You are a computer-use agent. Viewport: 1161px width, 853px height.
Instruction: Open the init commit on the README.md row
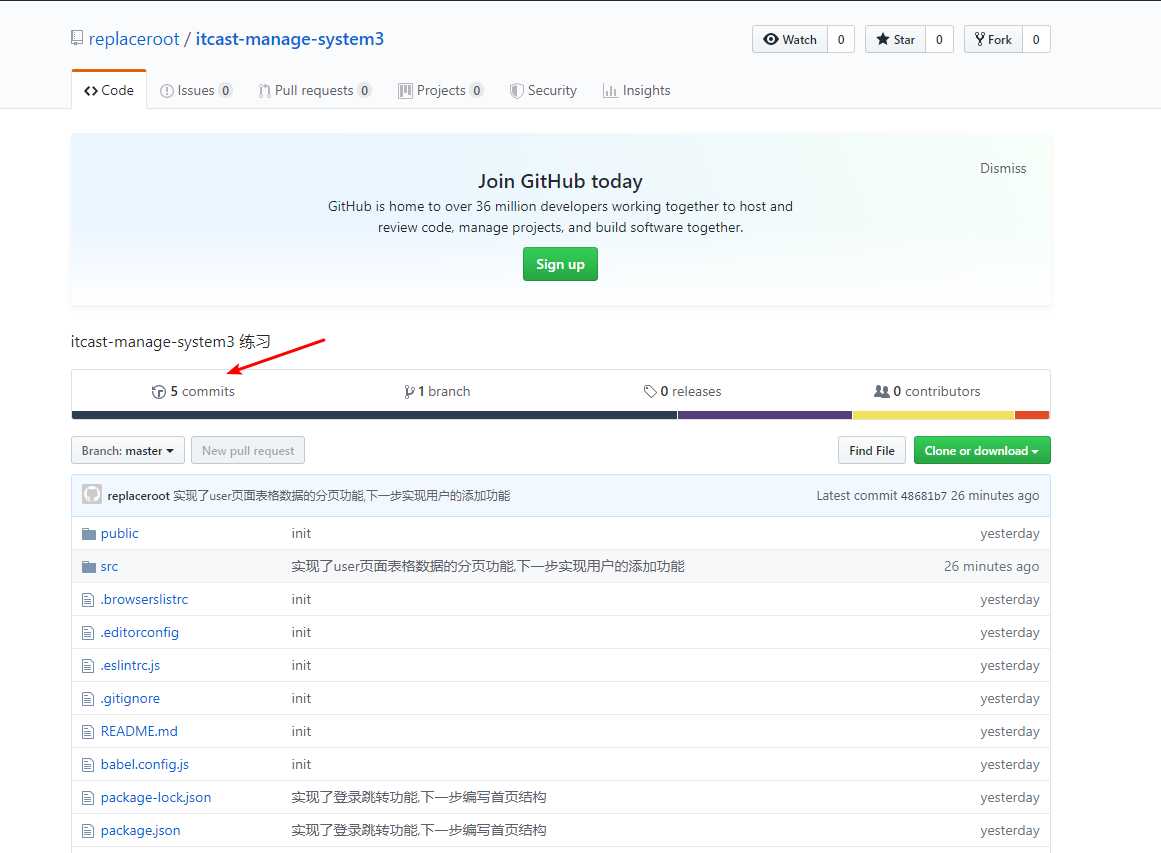(x=301, y=731)
